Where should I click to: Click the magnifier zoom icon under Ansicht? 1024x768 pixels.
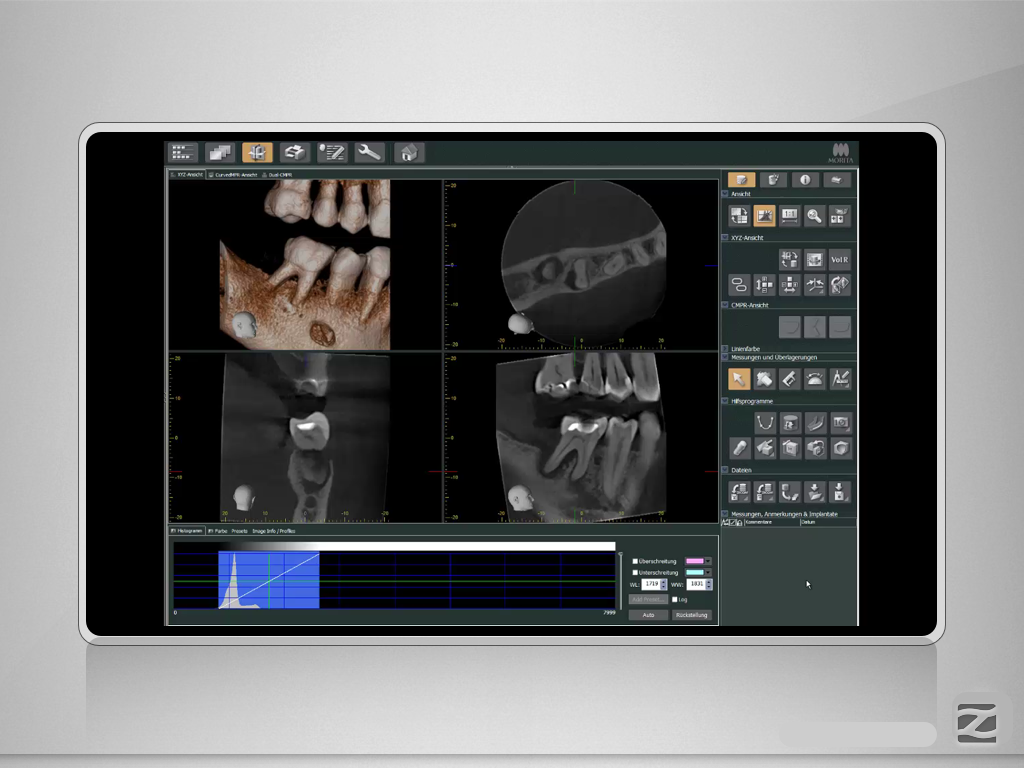pyautogui.click(x=815, y=215)
